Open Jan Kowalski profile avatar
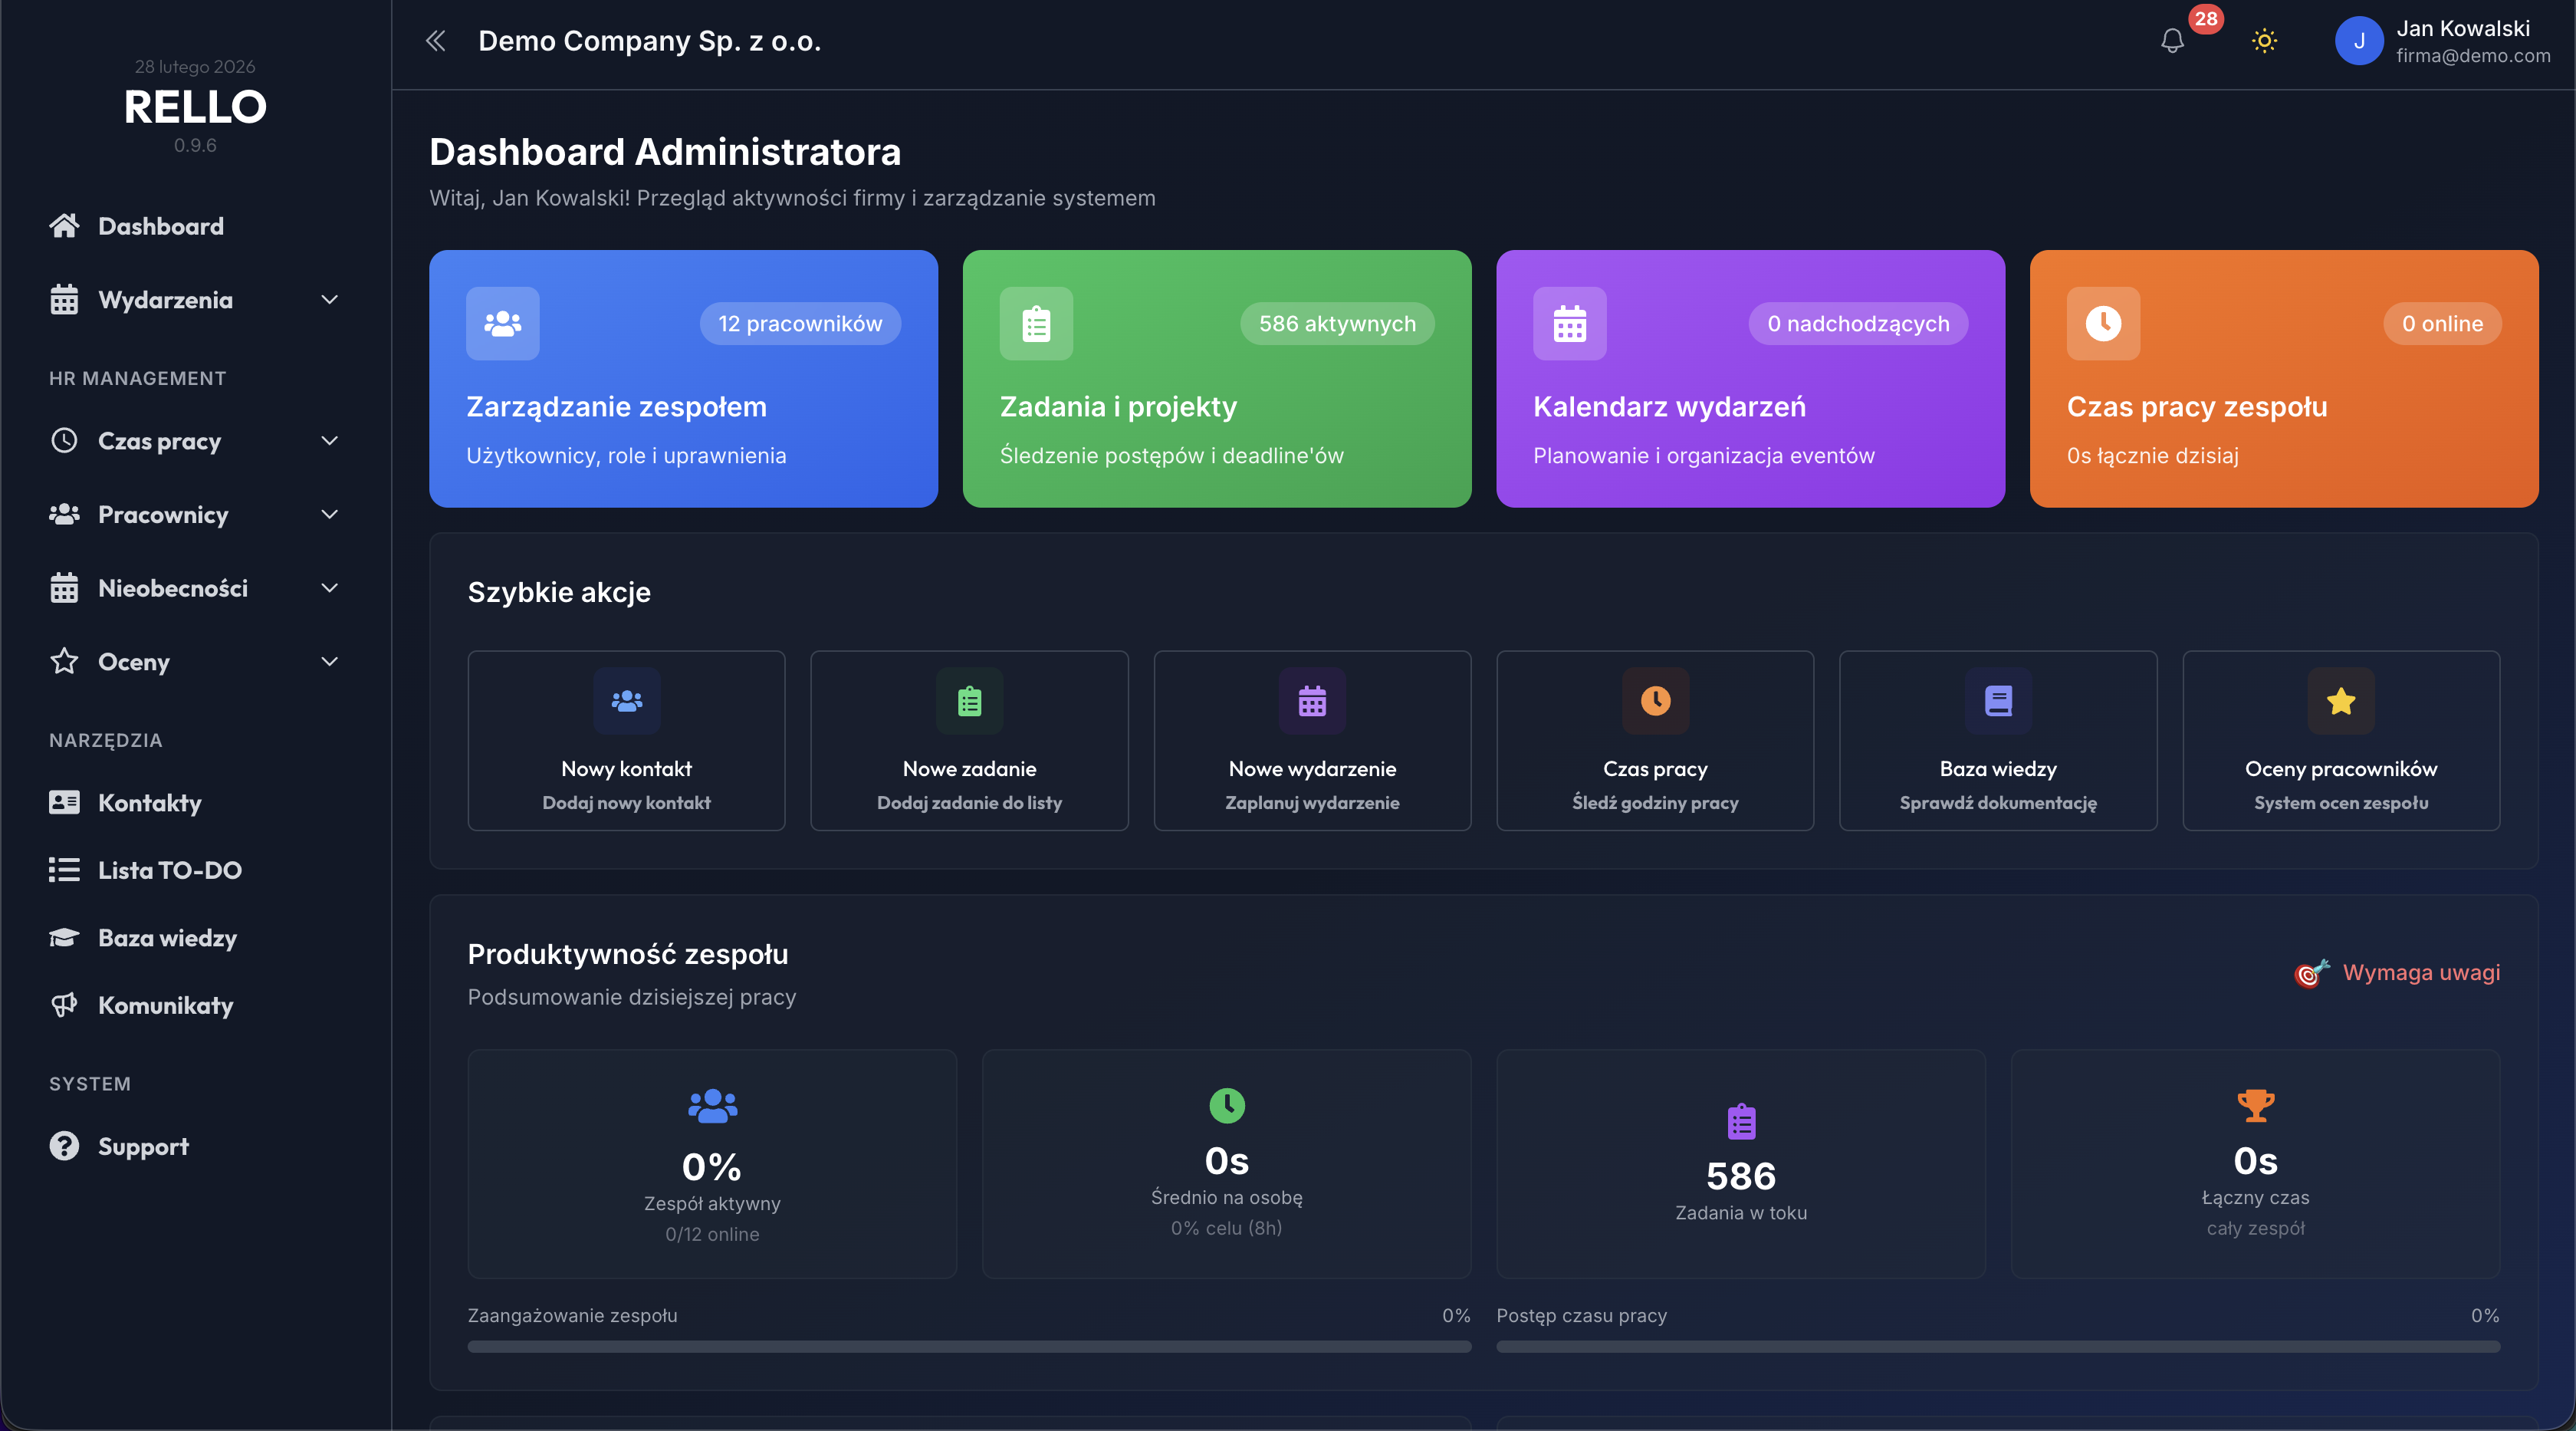Image resolution: width=2576 pixels, height=1431 pixels. coord(2358,41)
